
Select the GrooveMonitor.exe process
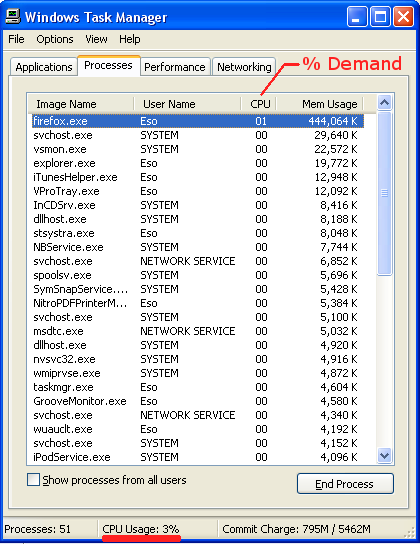click(198, 401)
